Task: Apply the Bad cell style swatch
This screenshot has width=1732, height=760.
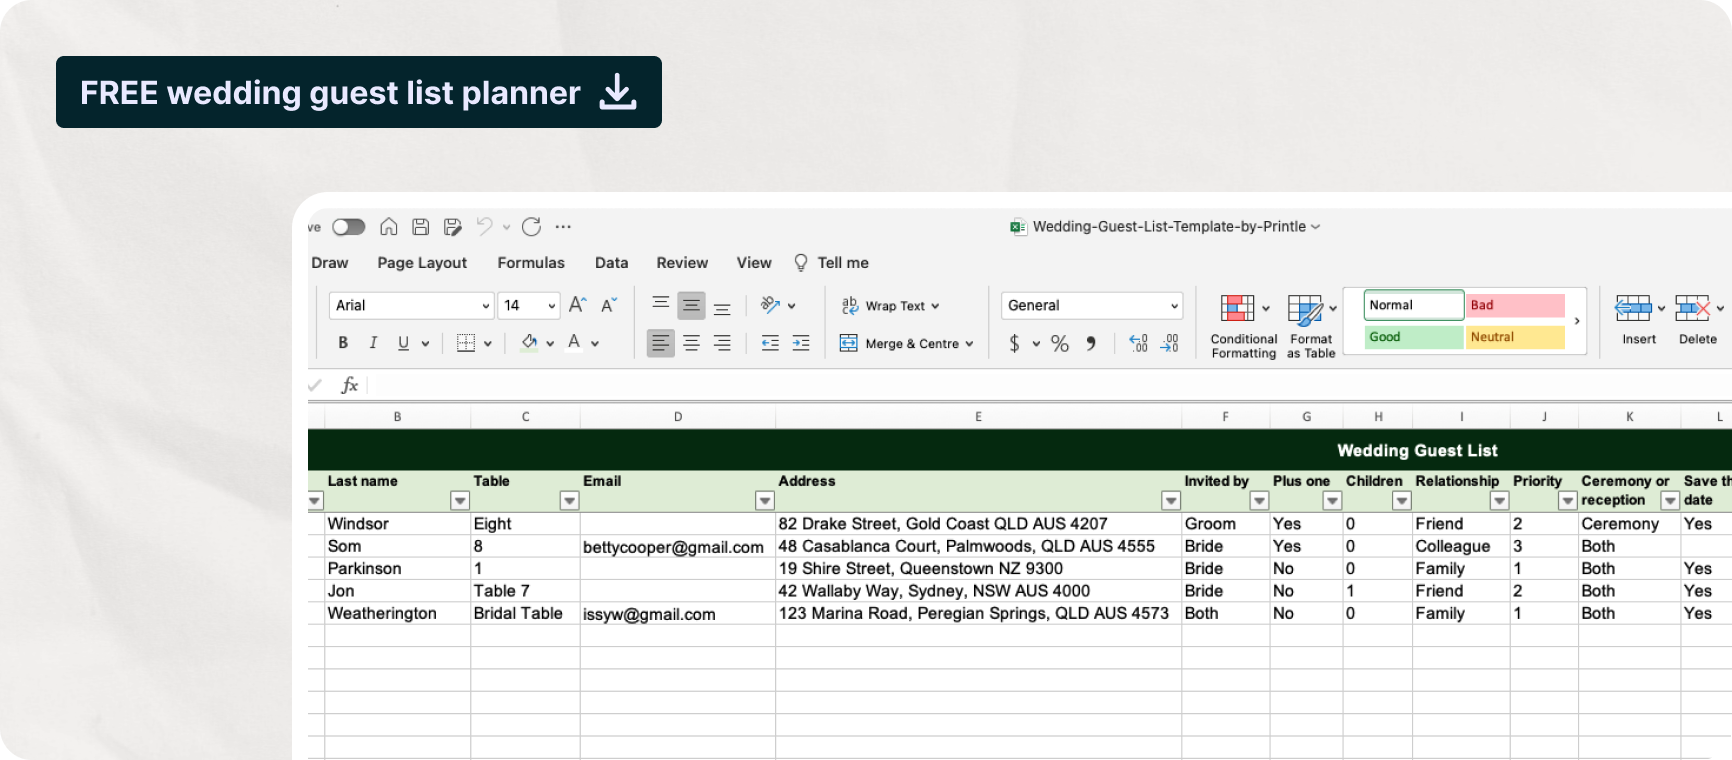Action: (x=1515, y=305)
